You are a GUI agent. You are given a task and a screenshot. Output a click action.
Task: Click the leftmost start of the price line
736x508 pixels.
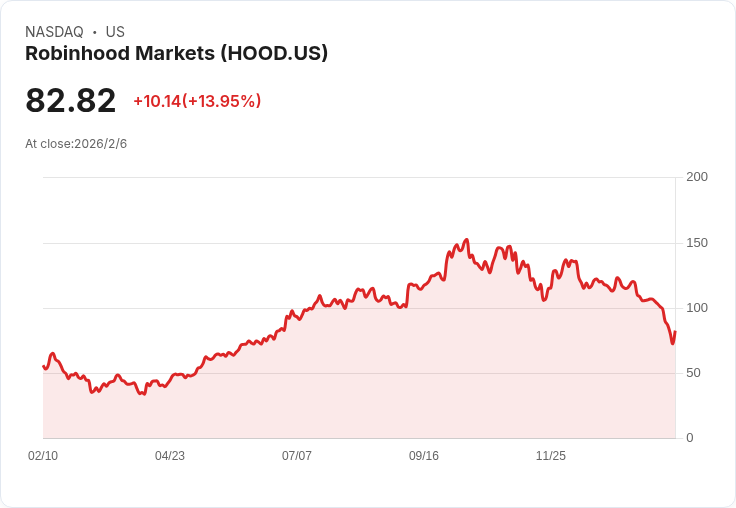coord(43,366)
